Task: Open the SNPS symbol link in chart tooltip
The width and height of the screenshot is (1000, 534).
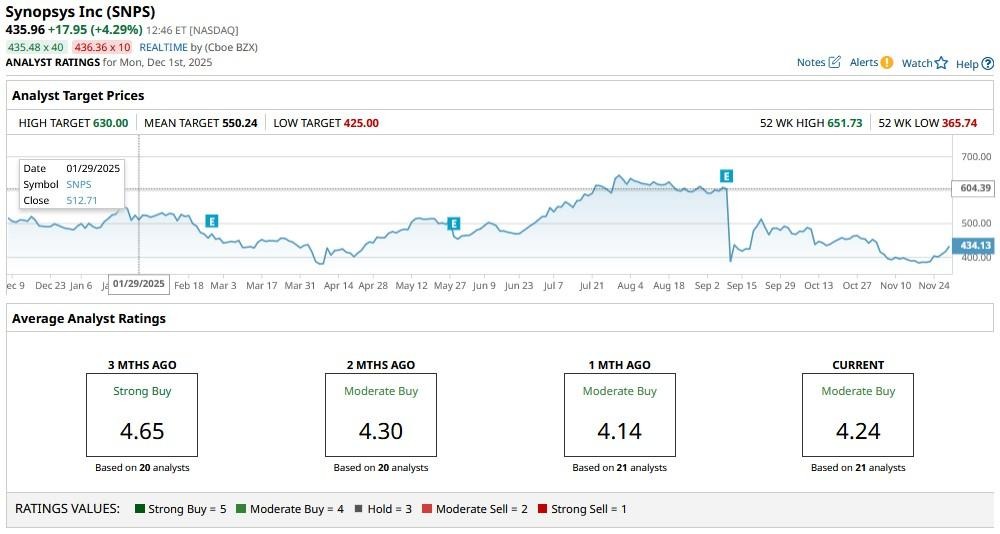Action: tap(79, 184)
